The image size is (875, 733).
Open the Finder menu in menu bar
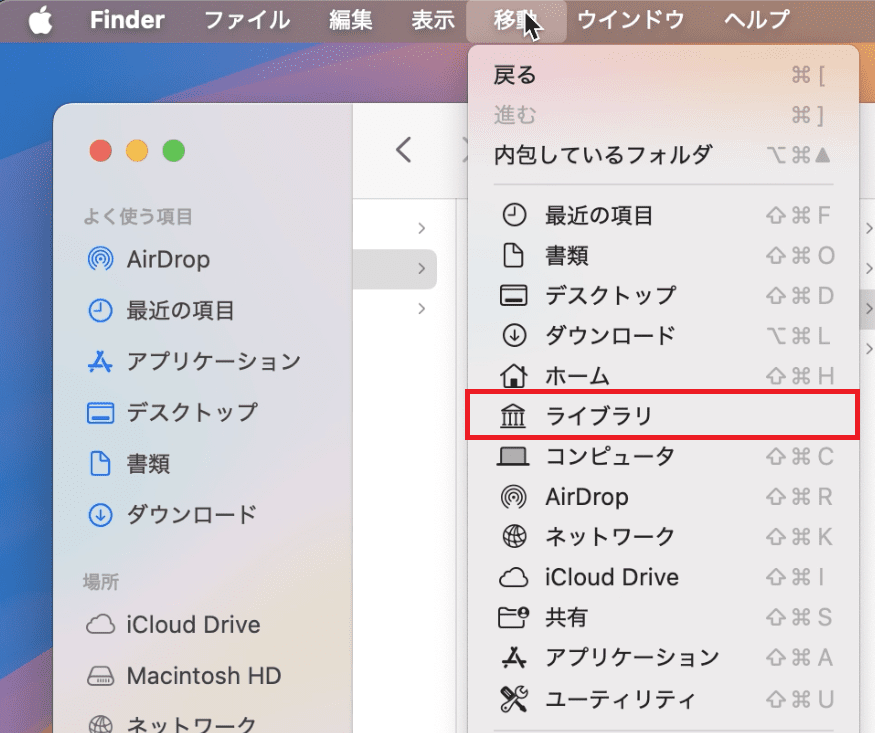[127, 21]
